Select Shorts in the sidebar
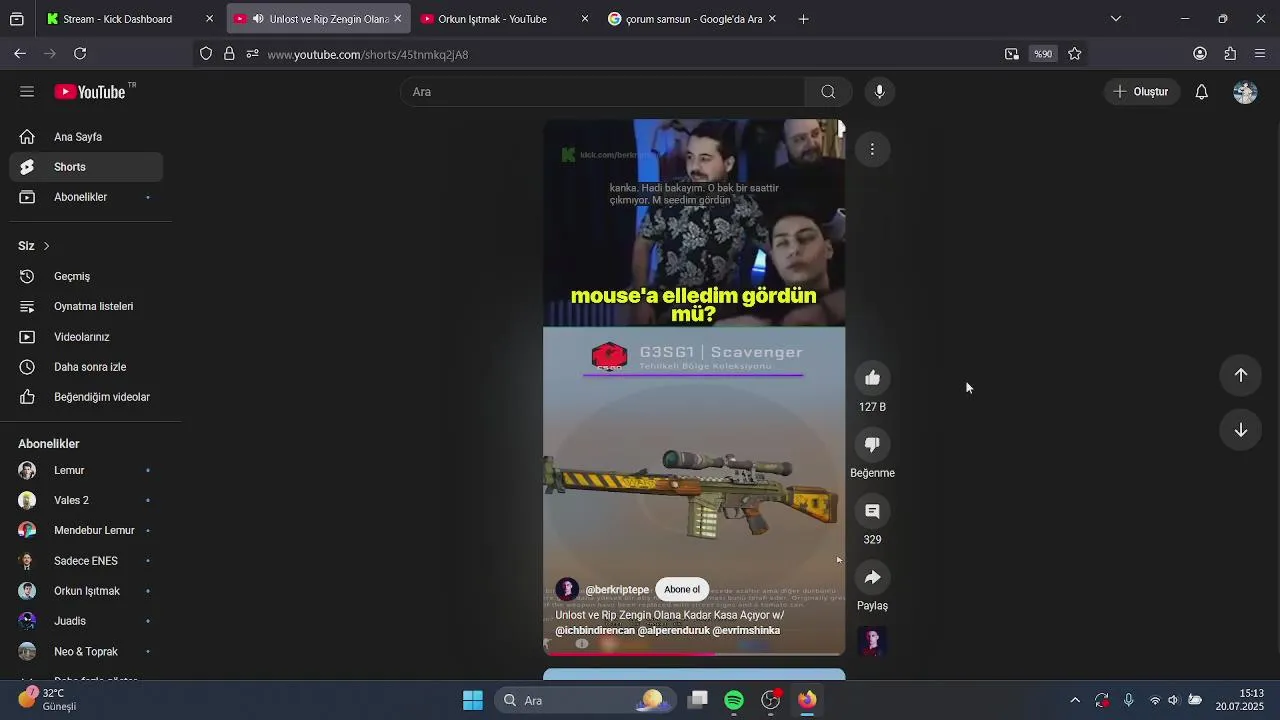 [86, 167]
